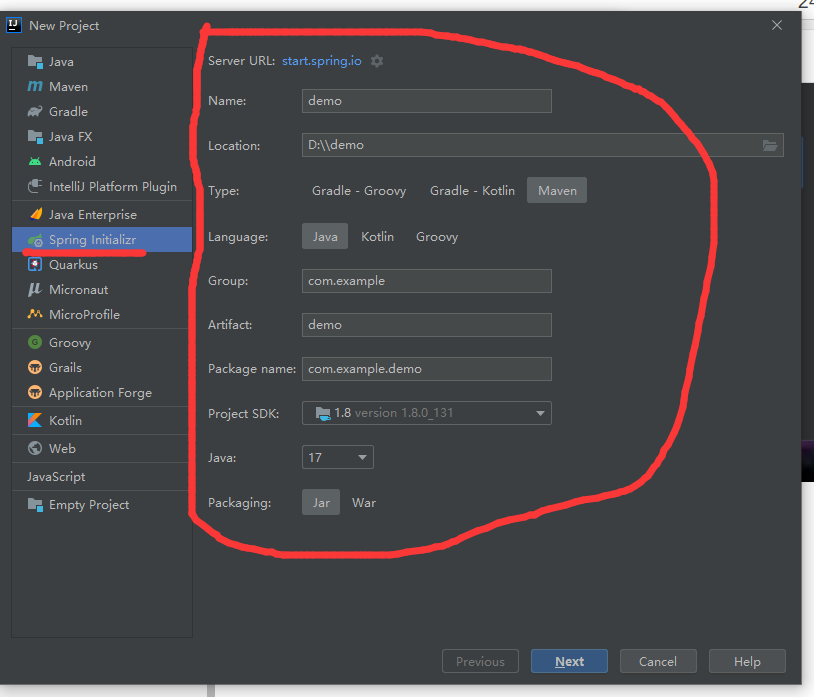The height and width of the screenshot is (697, 814).
Task: Click the MicroProfile icon
Action: pyautogui.click(x=35, y=314)
